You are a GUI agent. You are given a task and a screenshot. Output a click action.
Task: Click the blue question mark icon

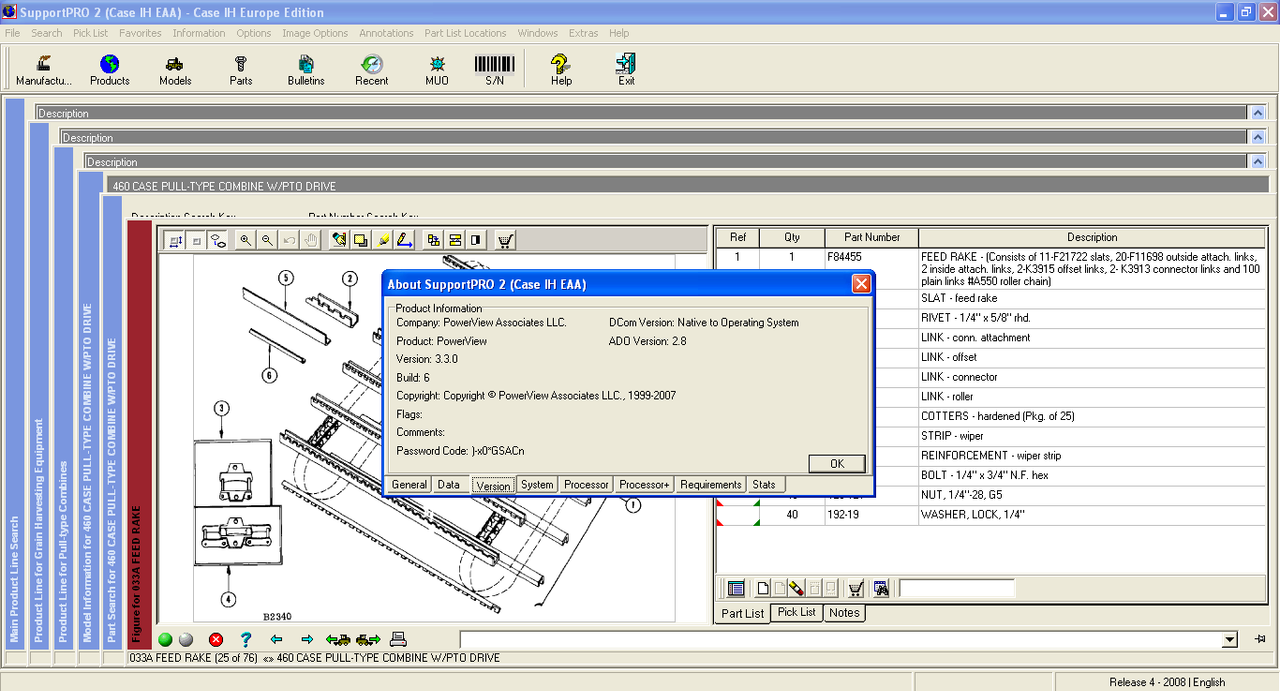click(x=246, y=640)
